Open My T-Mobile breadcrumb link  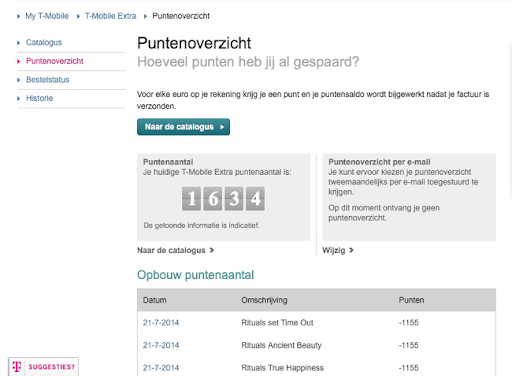click(x=47, y=16)
